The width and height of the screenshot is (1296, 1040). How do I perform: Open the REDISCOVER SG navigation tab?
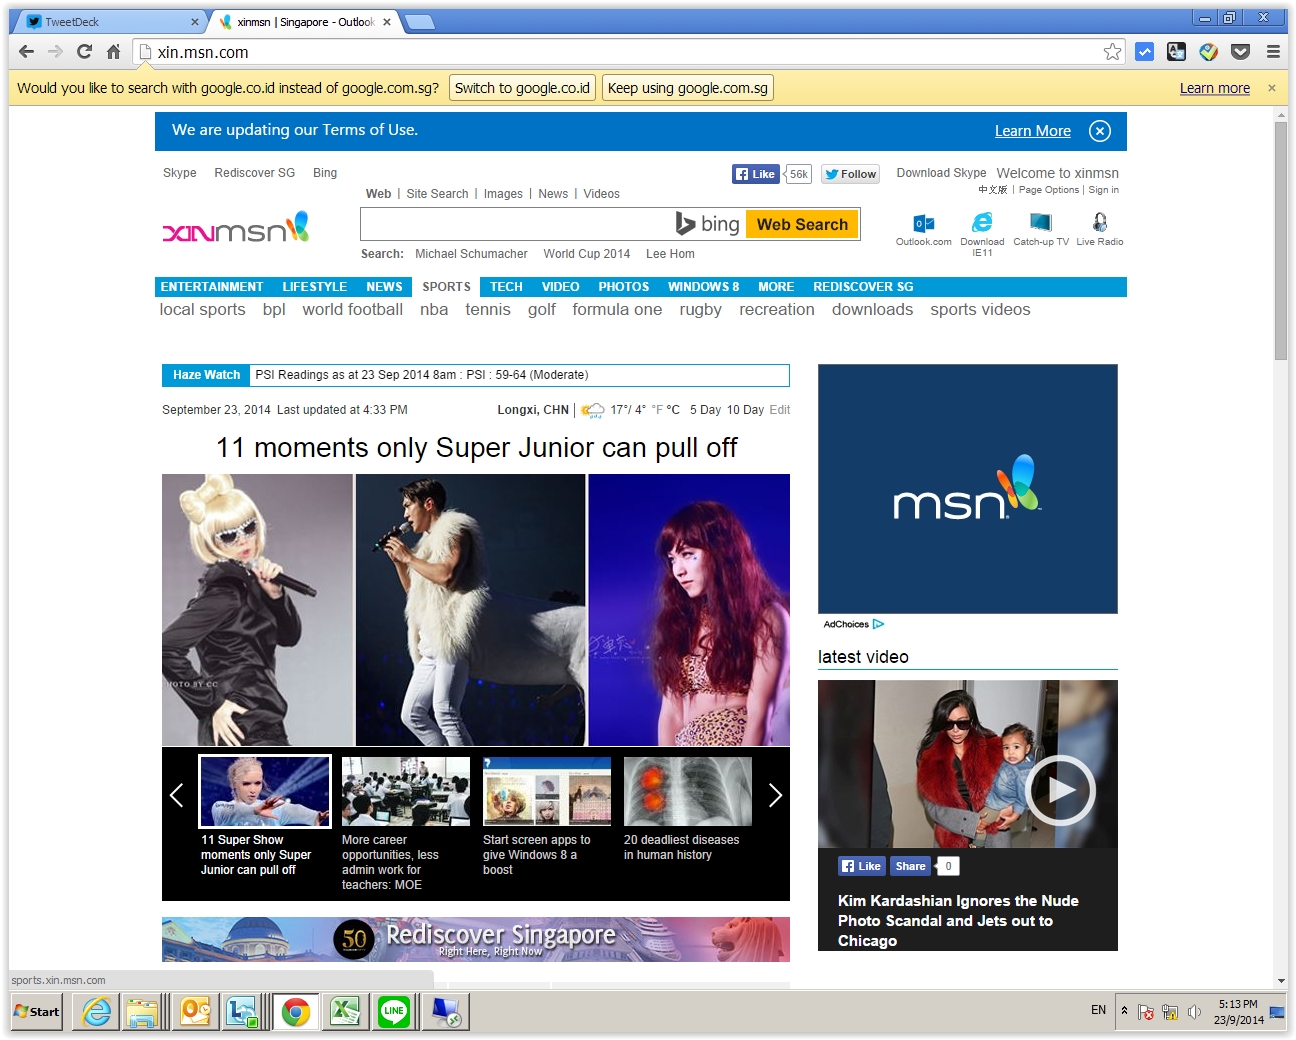point(863,287)
